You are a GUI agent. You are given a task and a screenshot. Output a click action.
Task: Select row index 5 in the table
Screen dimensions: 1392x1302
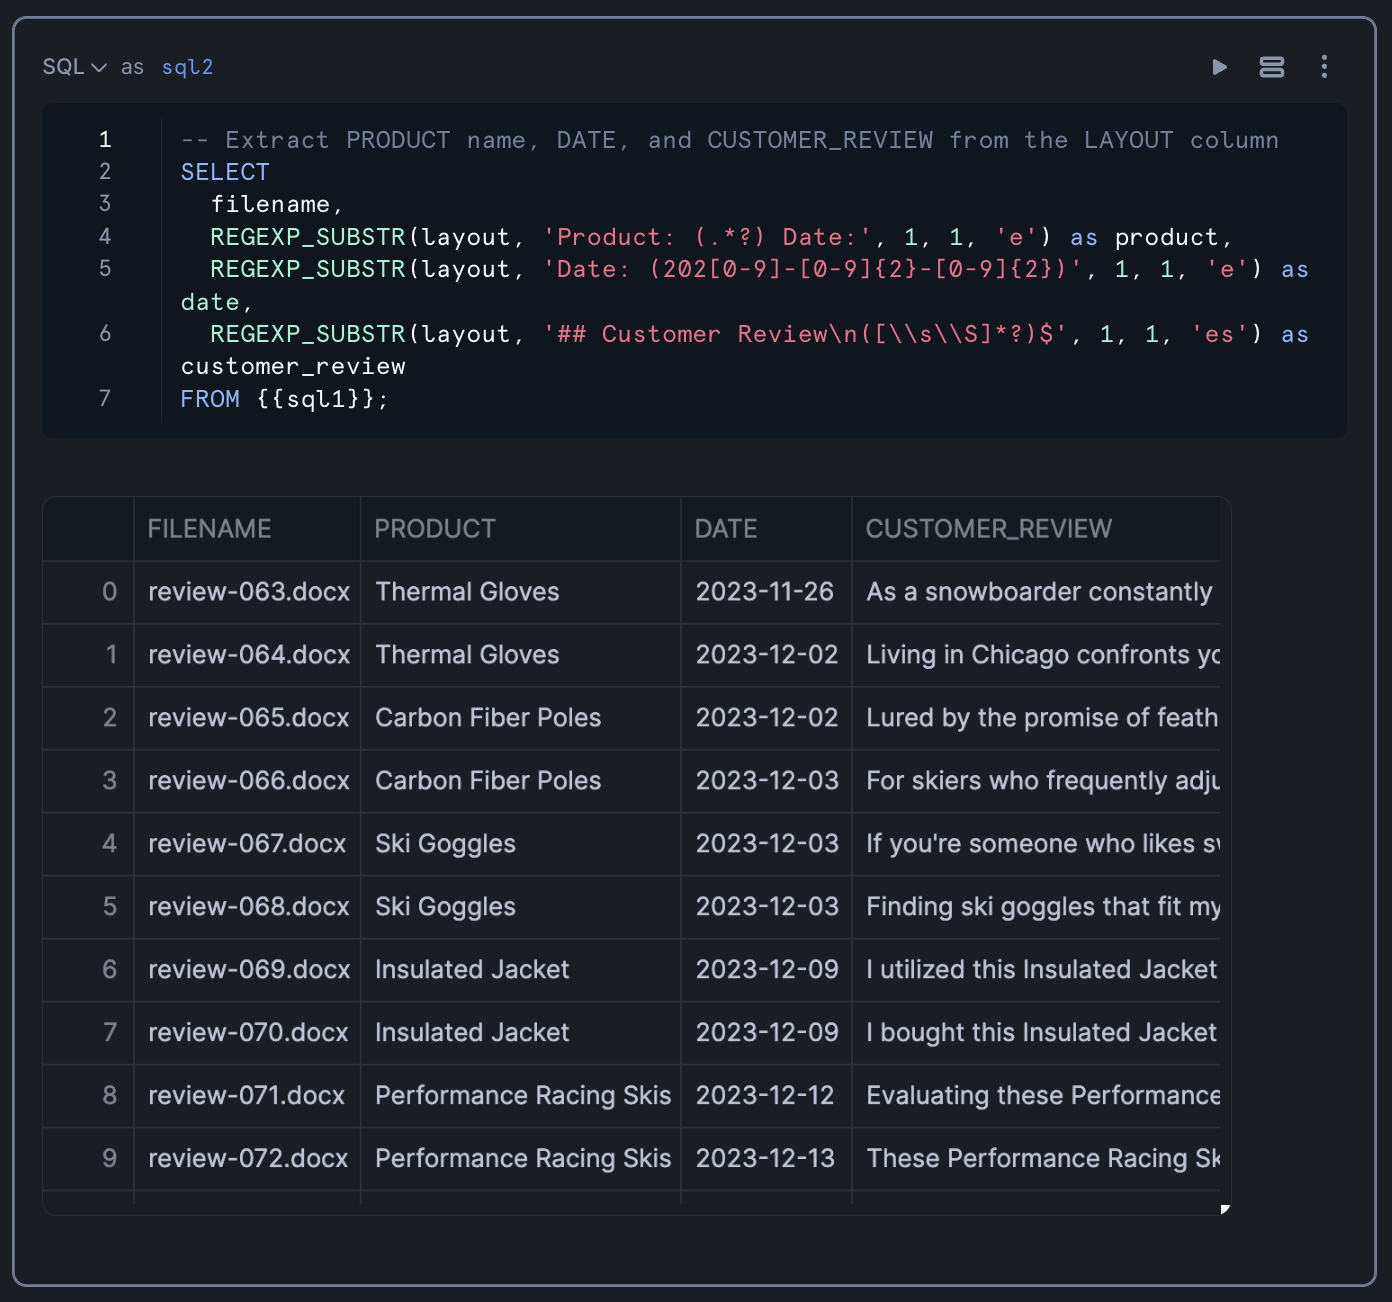tap(110, 907)
